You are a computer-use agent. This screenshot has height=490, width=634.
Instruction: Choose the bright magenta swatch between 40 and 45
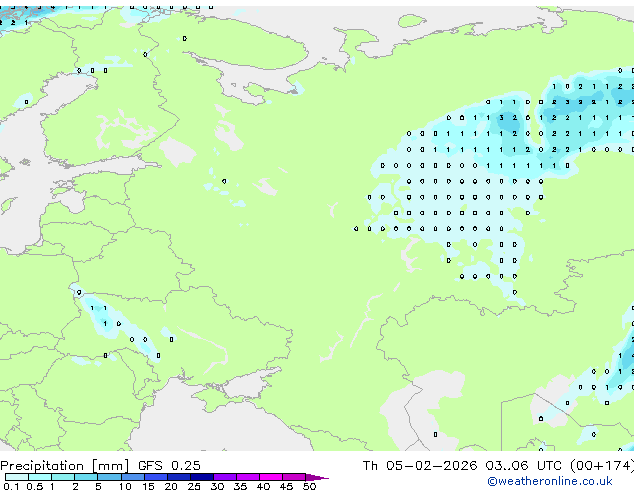point(271,477)
